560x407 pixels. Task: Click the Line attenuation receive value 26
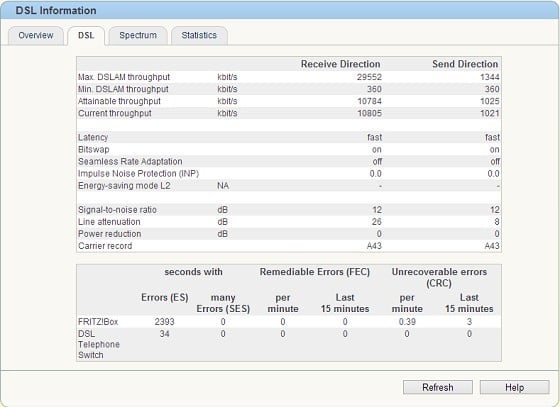[376, 222]
